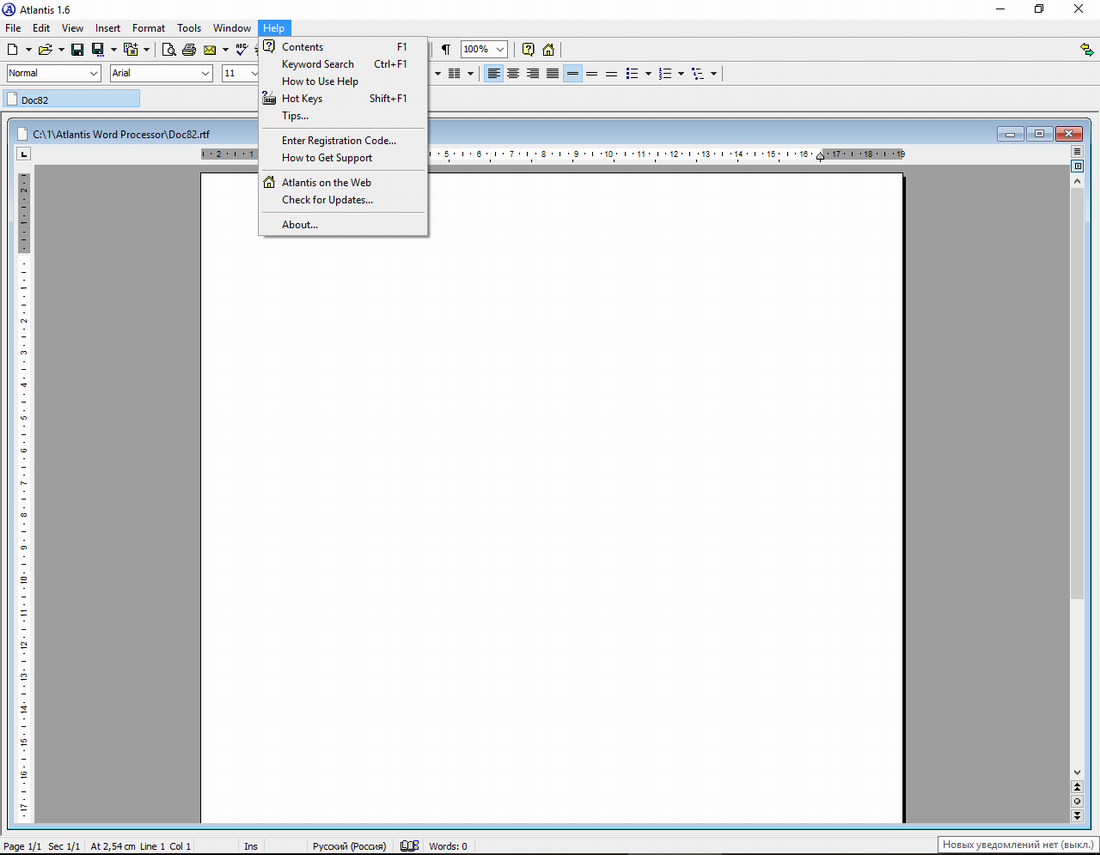Open the File menu
Viewport: 1100px width, 855px height.
(x=13, y=28)
